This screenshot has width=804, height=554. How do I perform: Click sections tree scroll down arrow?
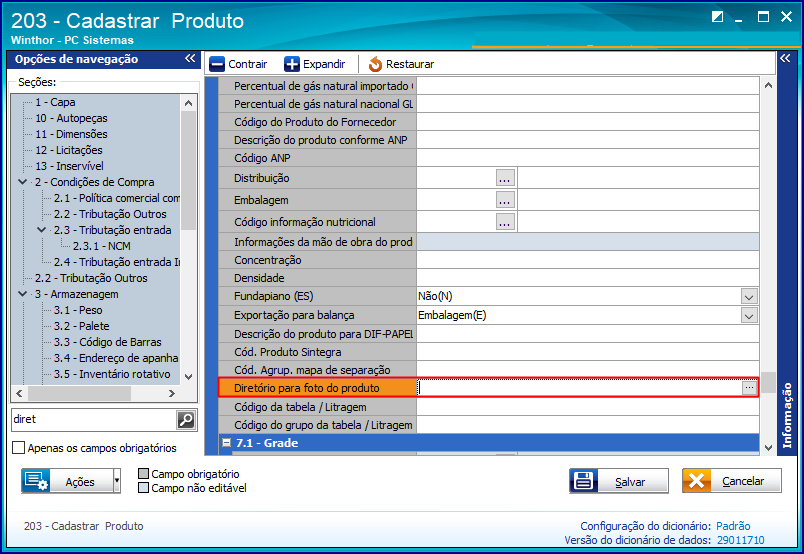coord(188,377)
